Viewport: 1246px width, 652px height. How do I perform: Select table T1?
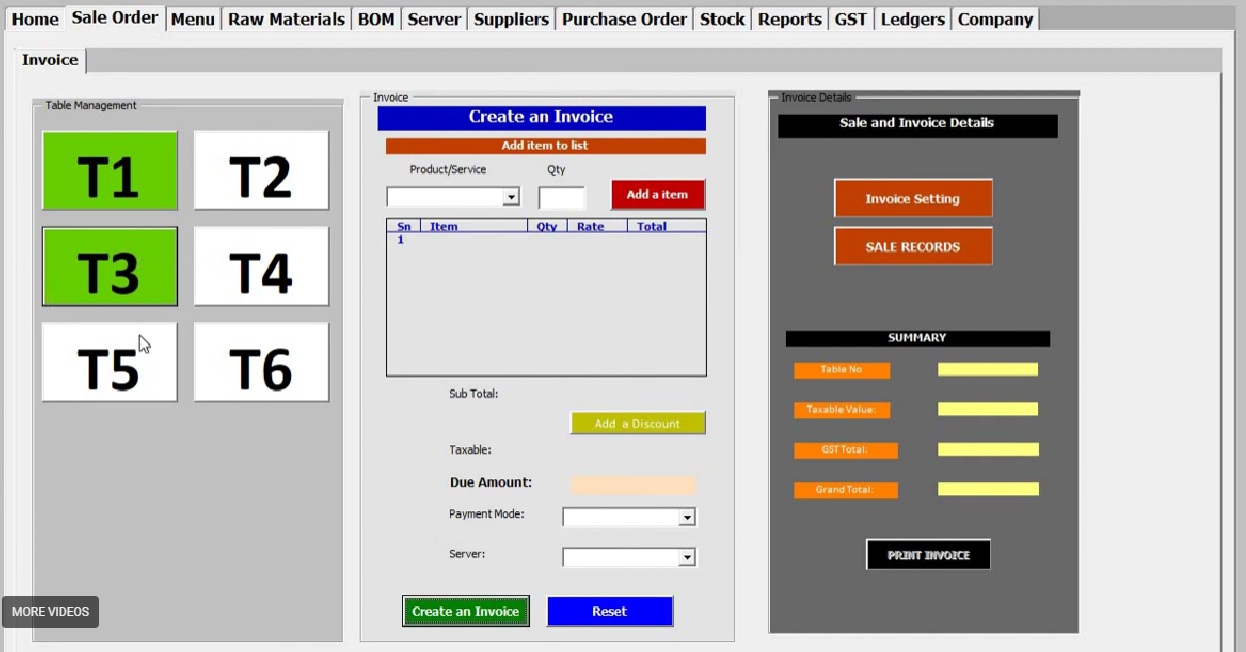point(109,170)
